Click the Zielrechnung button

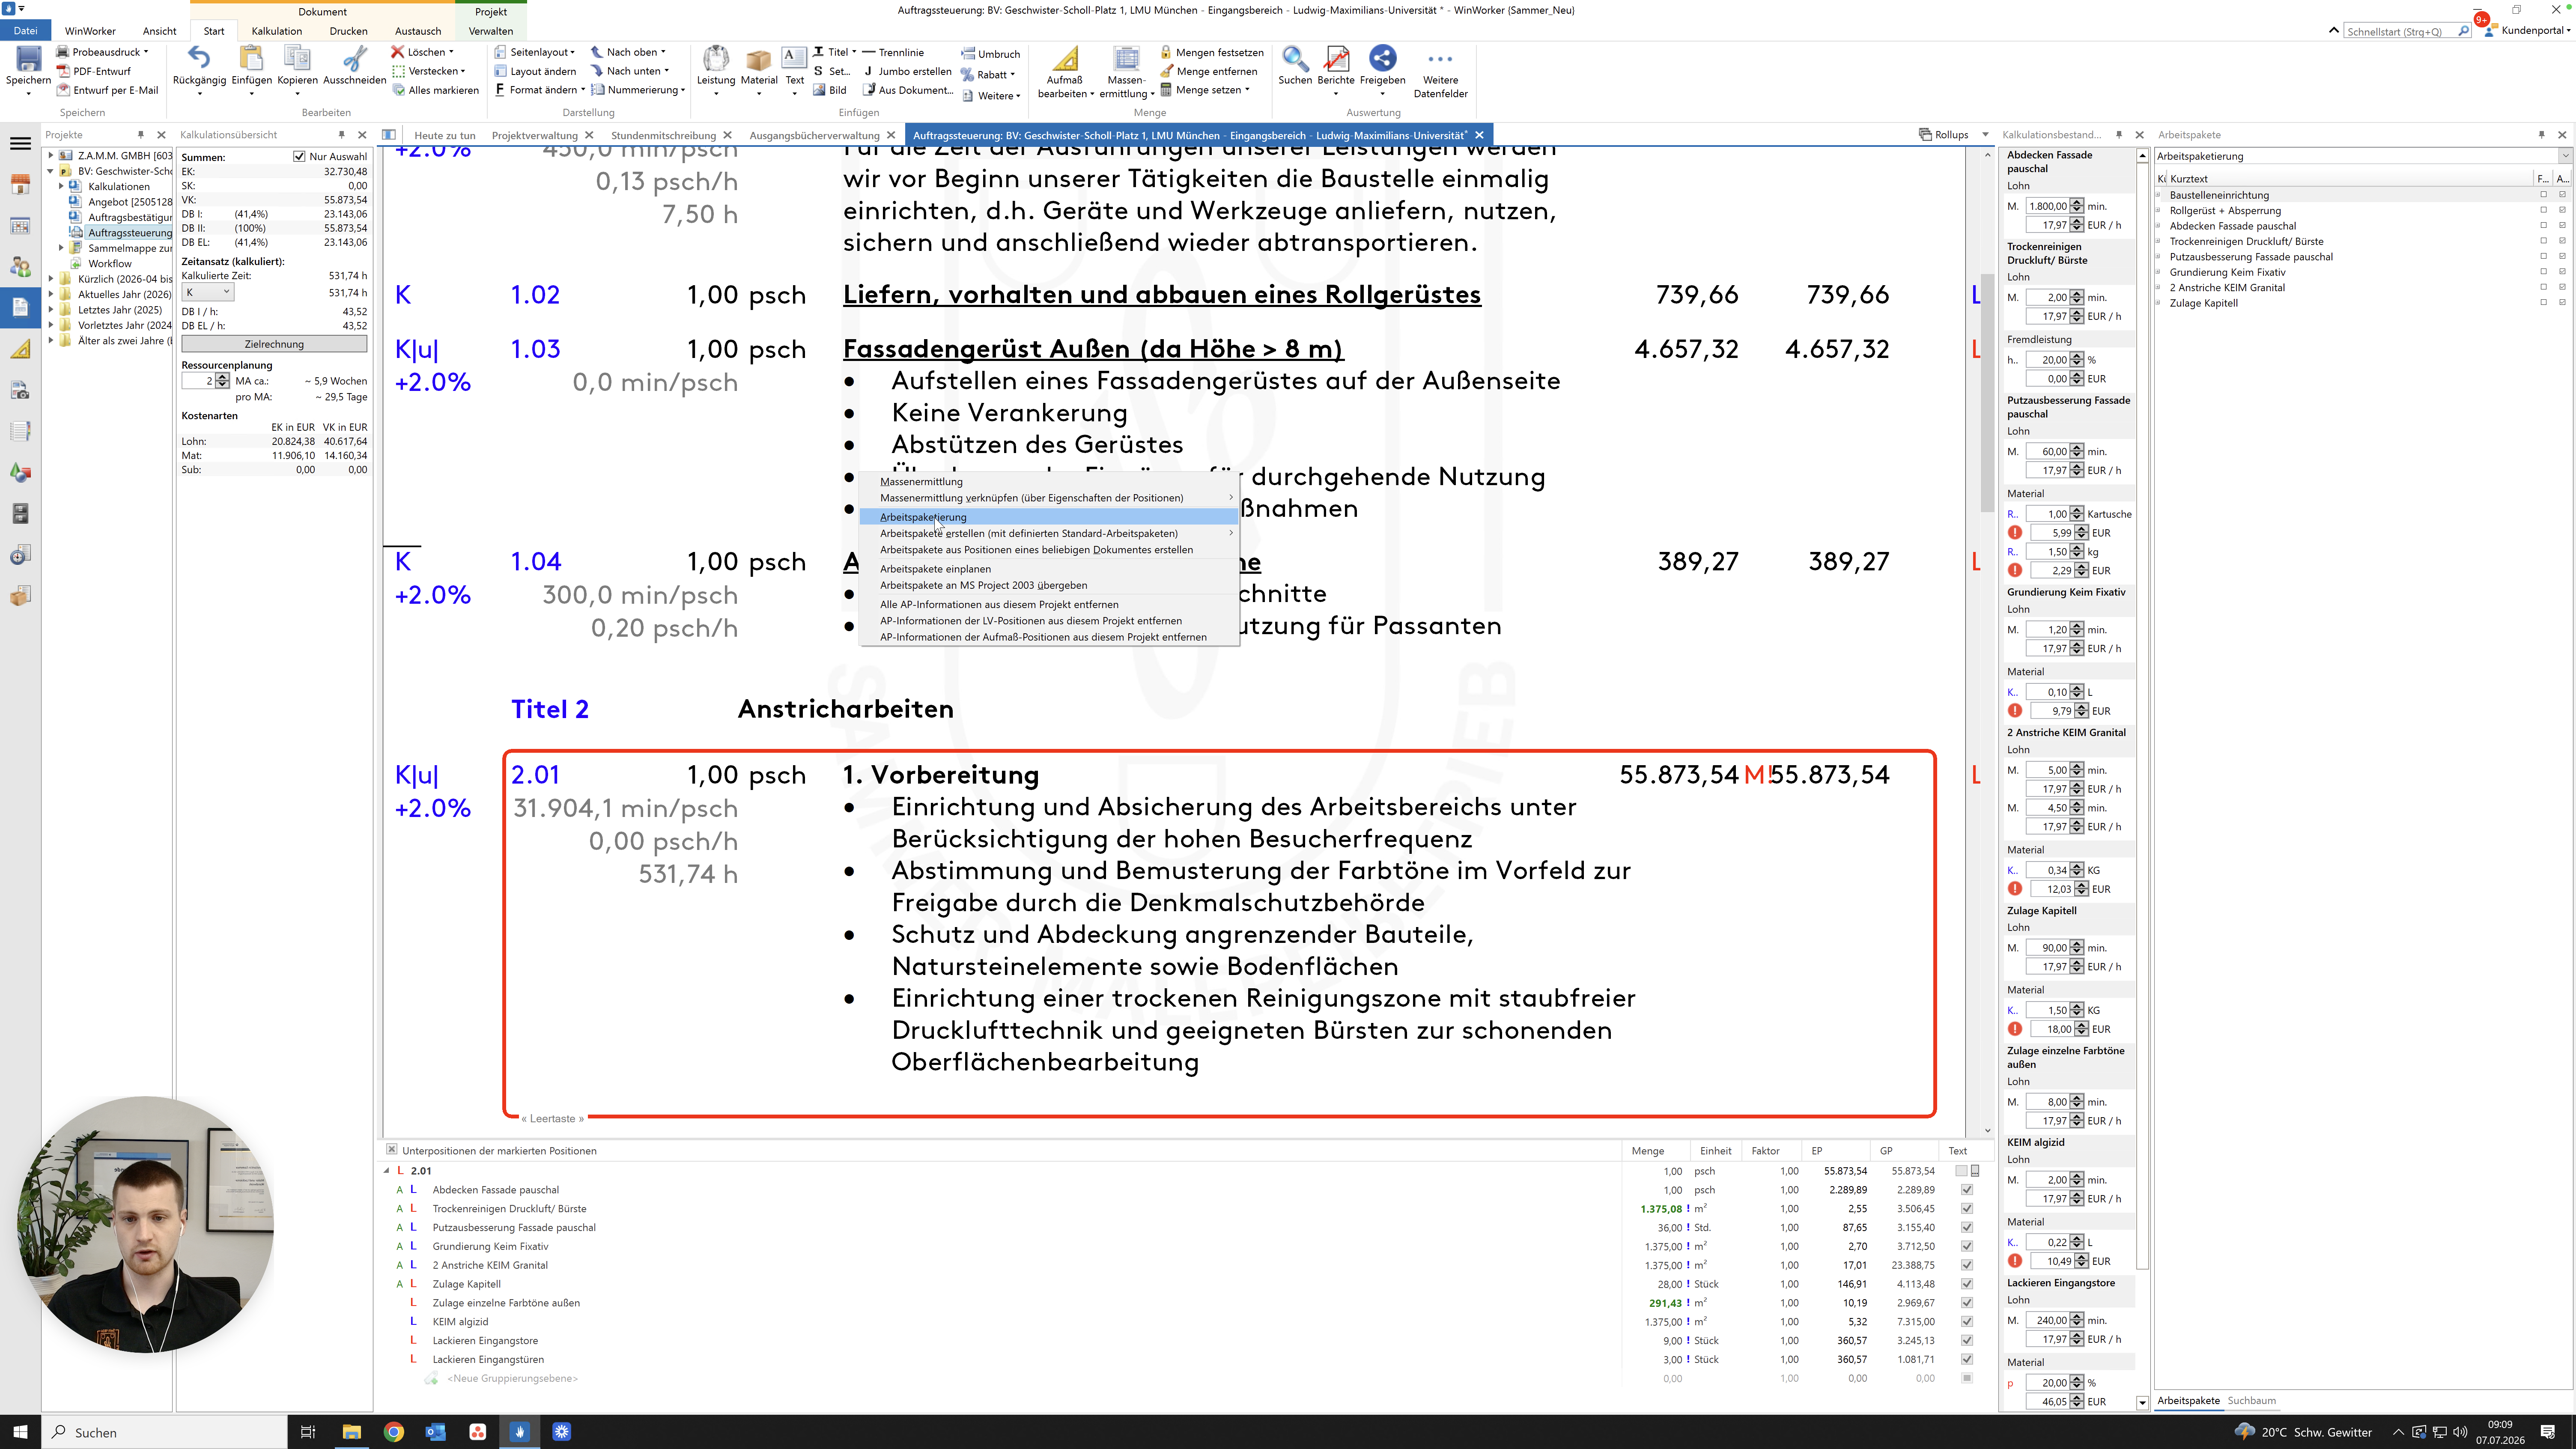click(x=274, y=344)
